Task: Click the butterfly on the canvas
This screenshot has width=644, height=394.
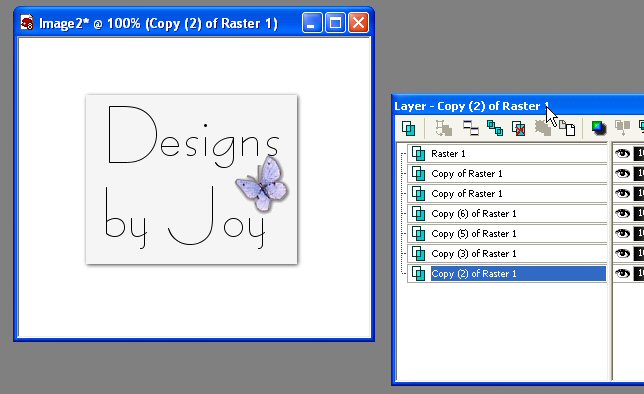Action: [x=263, y=184]
